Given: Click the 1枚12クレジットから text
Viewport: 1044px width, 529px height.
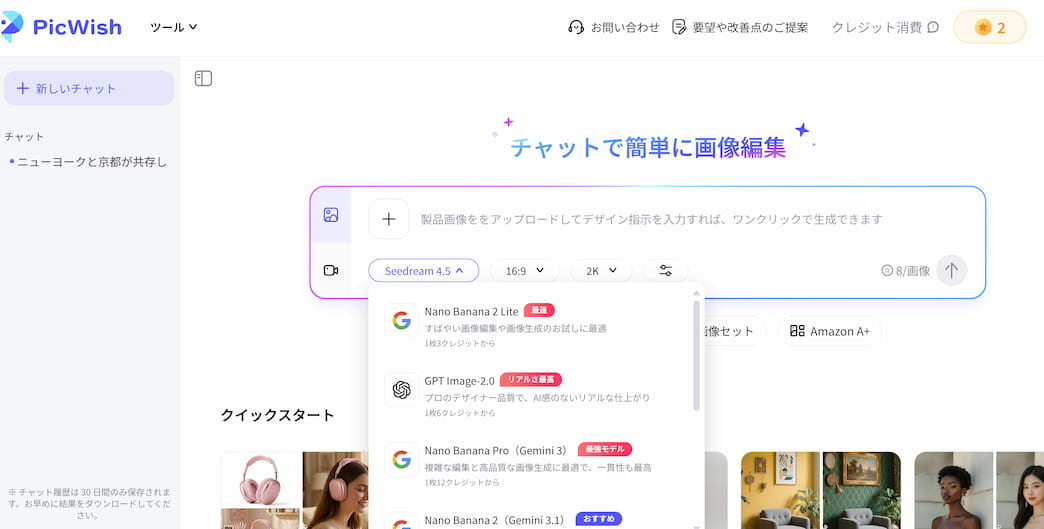Looking at the screenshot, I should [461, 482].
